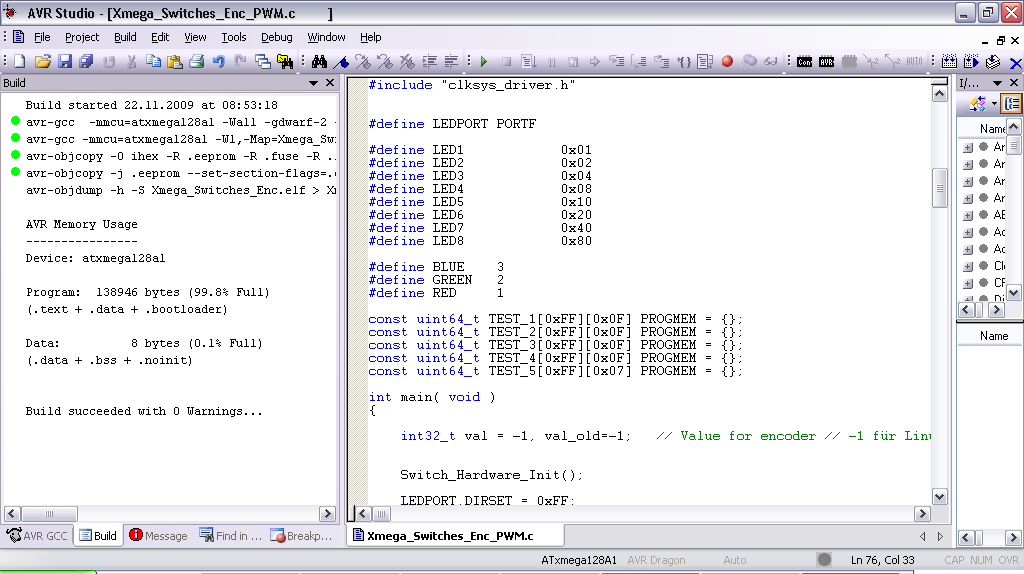Screen dimensions: 1024x574
Task: Click the tree view icon in I/O panel
Action: pyautogui.click(x=1012, y=103)
